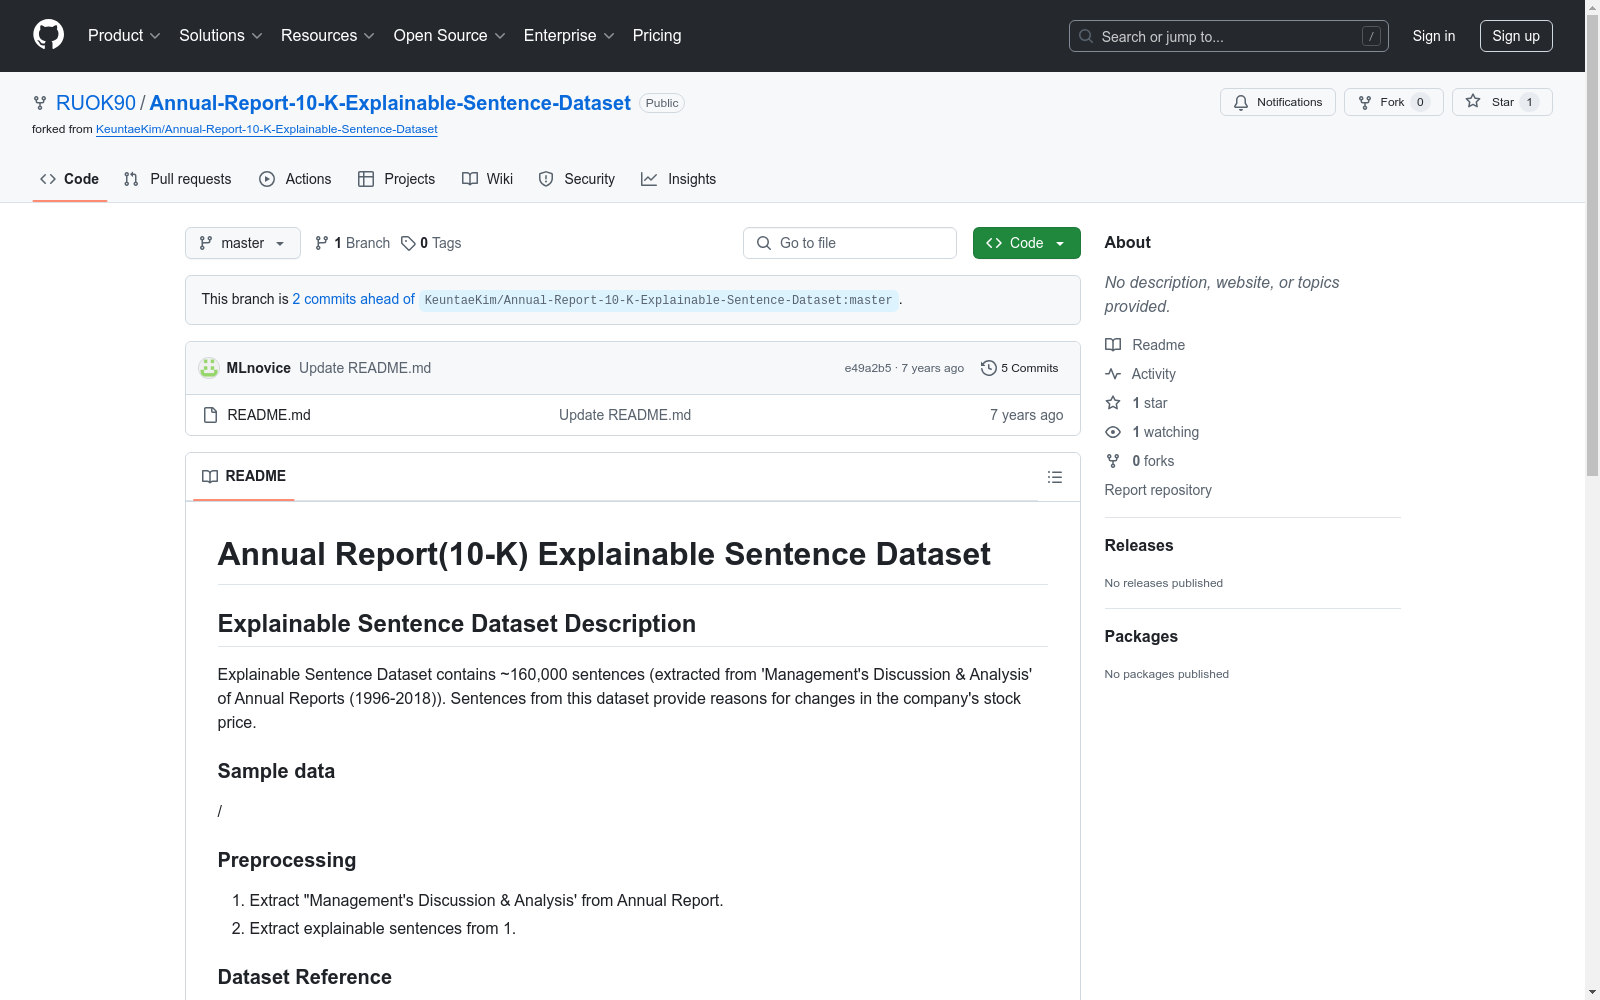Open the README.md file link
This screenshot has height=1000, width=1600.
tap(269, 415)
